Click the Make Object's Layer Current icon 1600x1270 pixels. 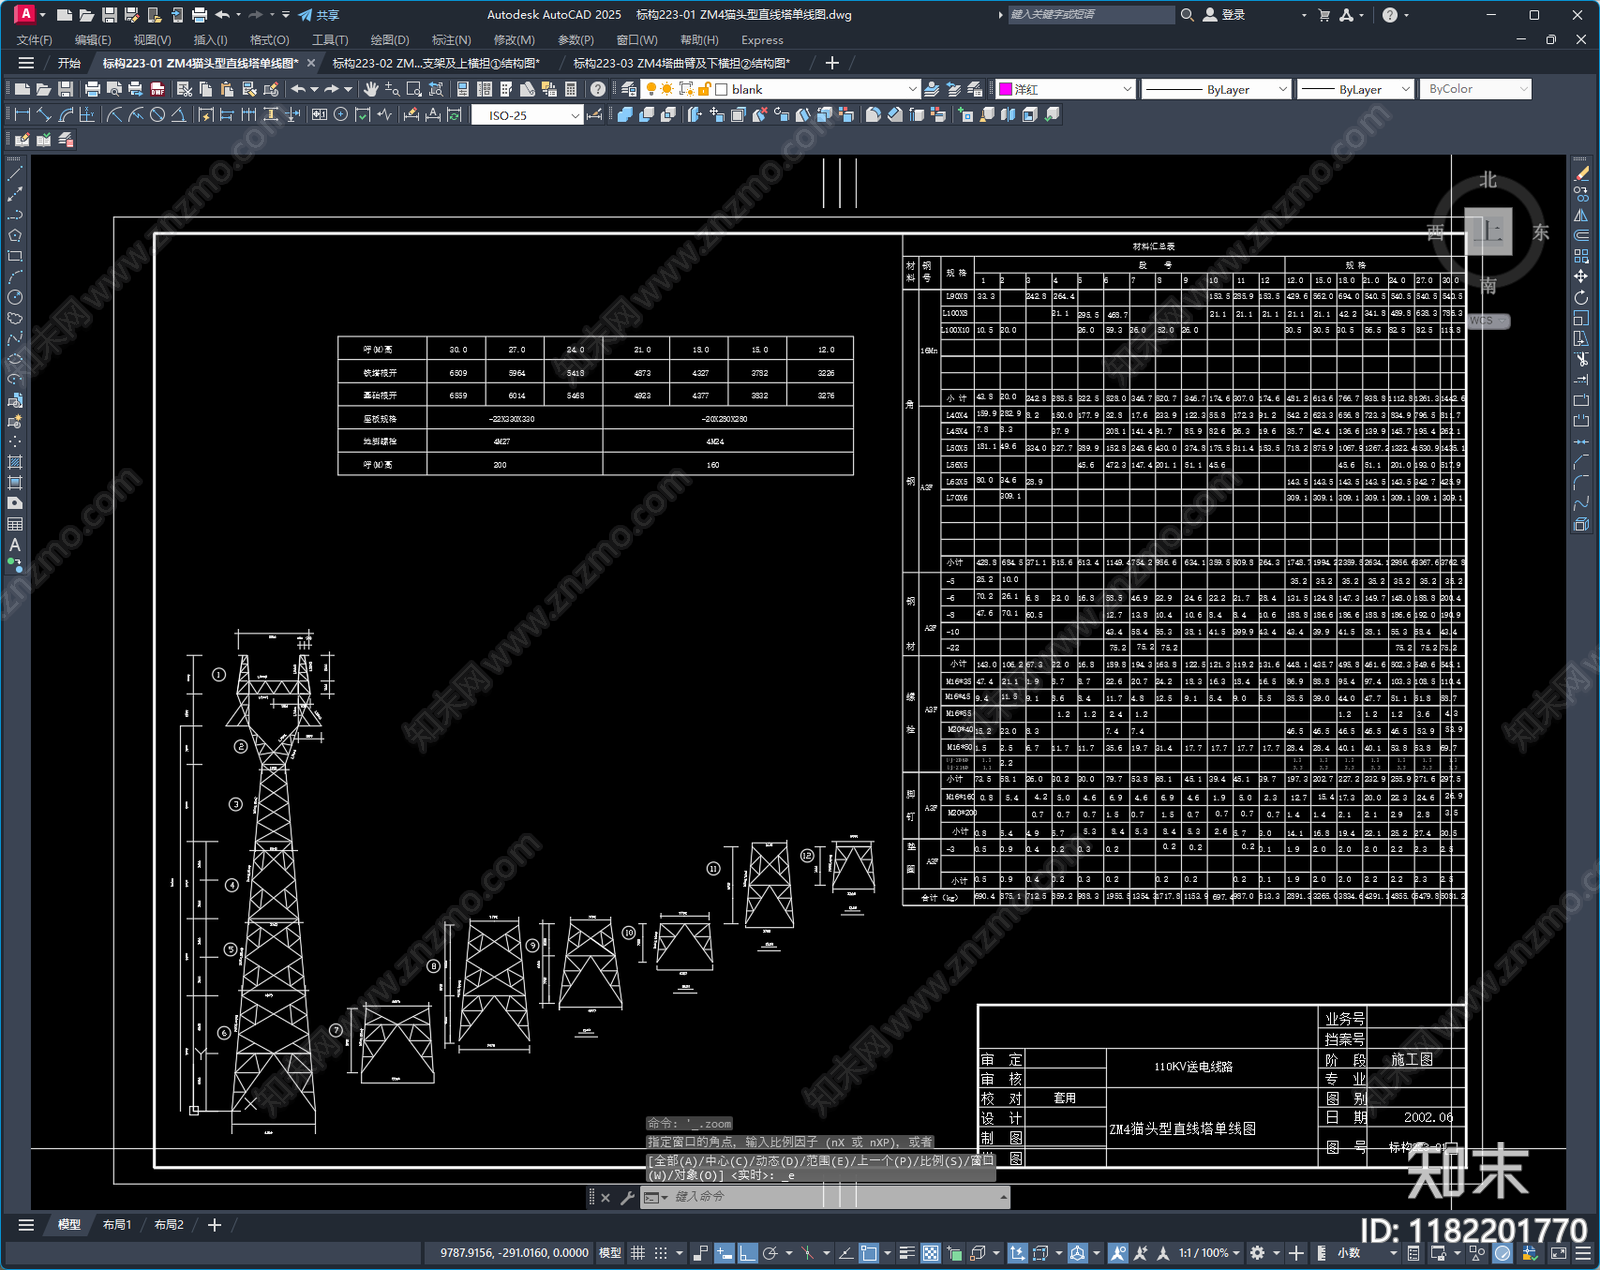pyautogui.click(x=931, y=89)
